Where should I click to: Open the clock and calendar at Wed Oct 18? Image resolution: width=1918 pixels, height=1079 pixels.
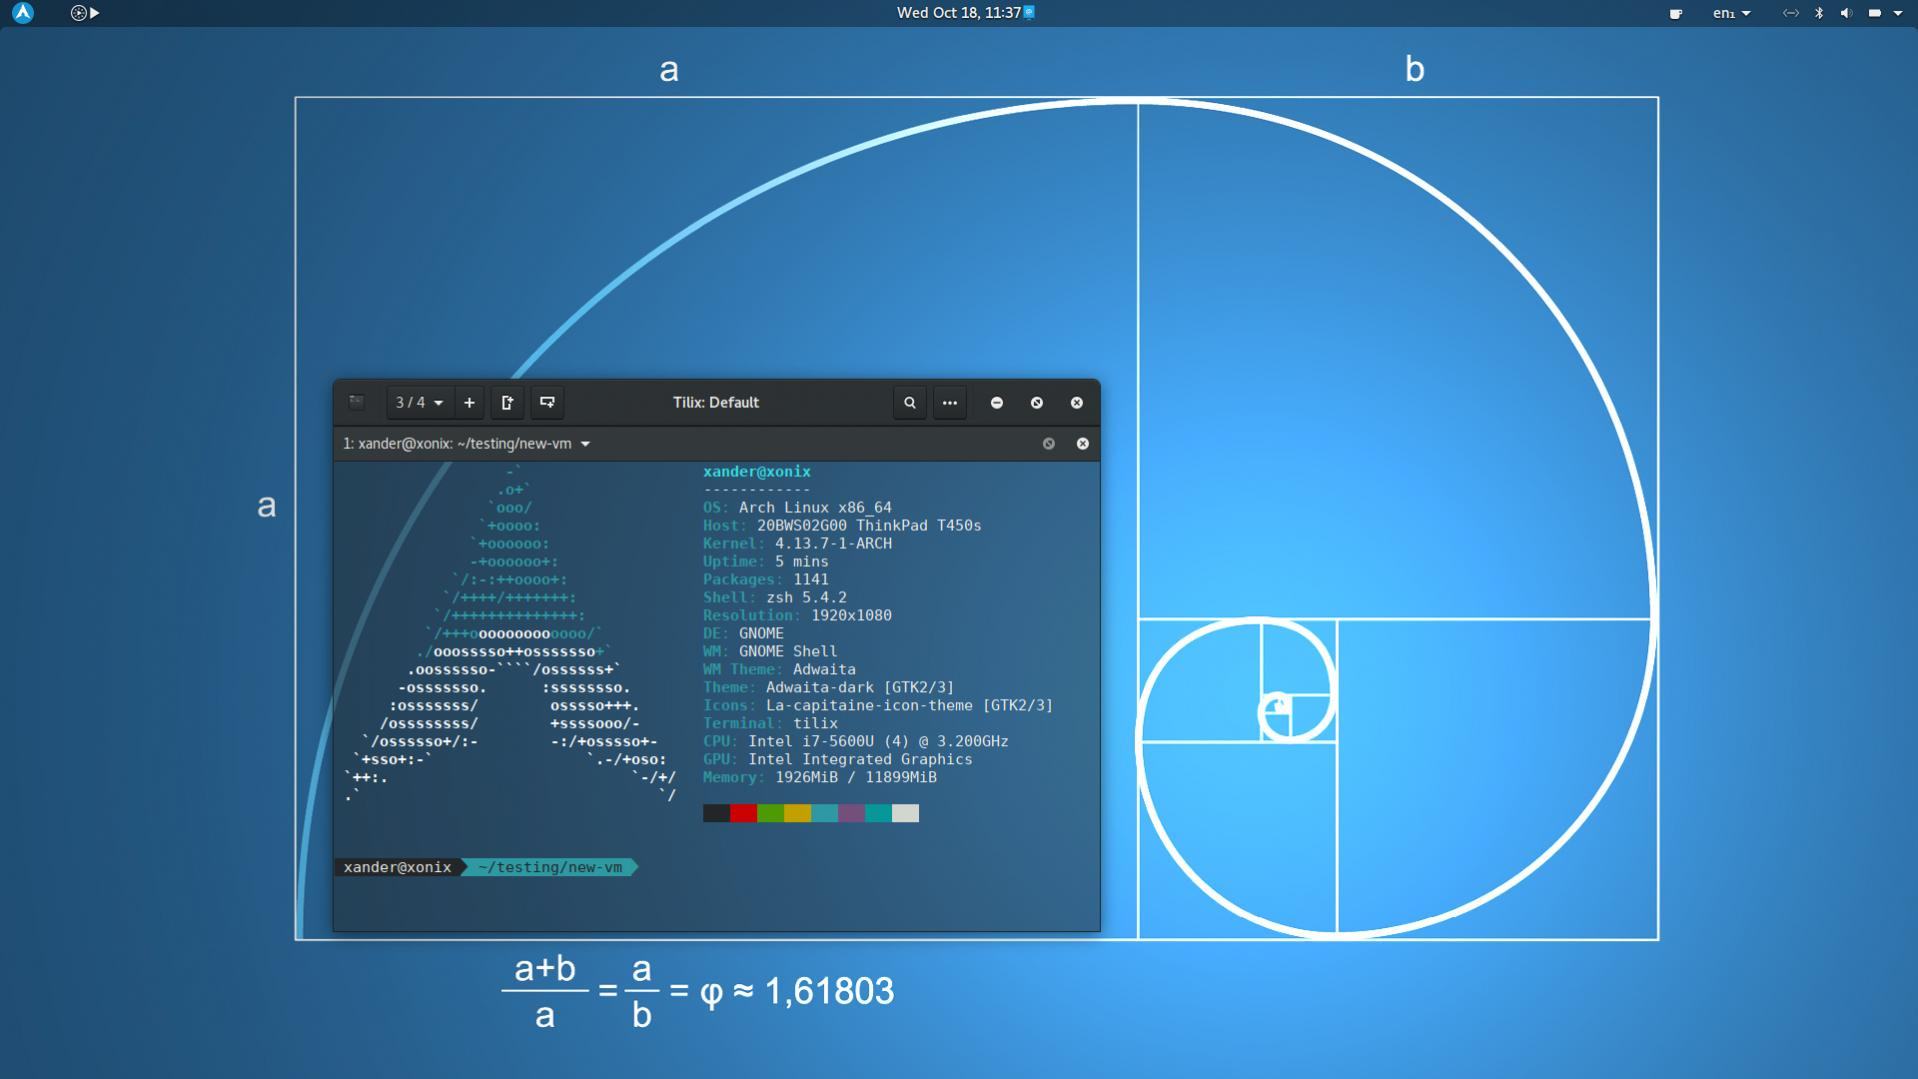tap(958, 13)
